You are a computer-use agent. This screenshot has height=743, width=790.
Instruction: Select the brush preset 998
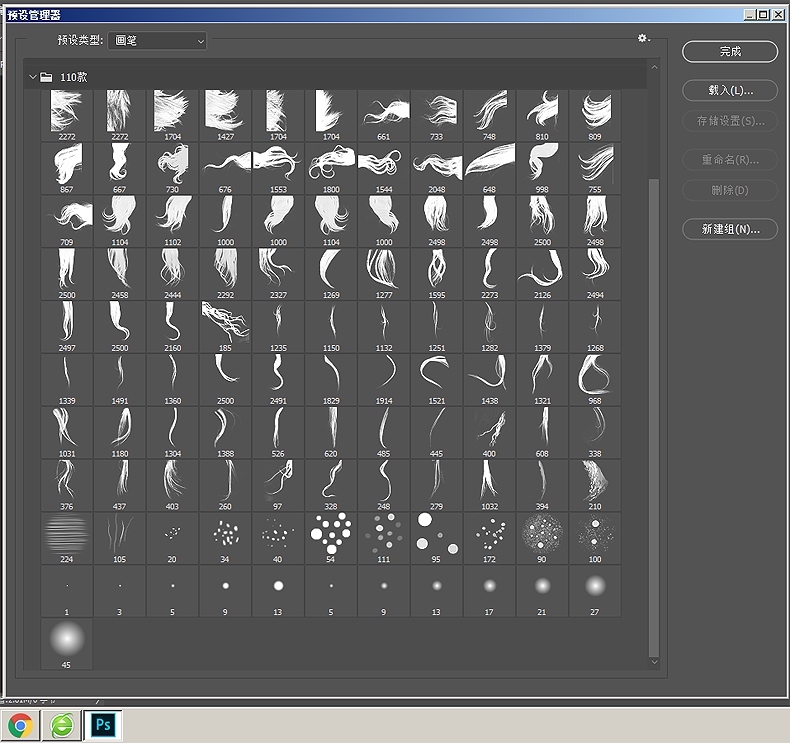coord(542,168)
